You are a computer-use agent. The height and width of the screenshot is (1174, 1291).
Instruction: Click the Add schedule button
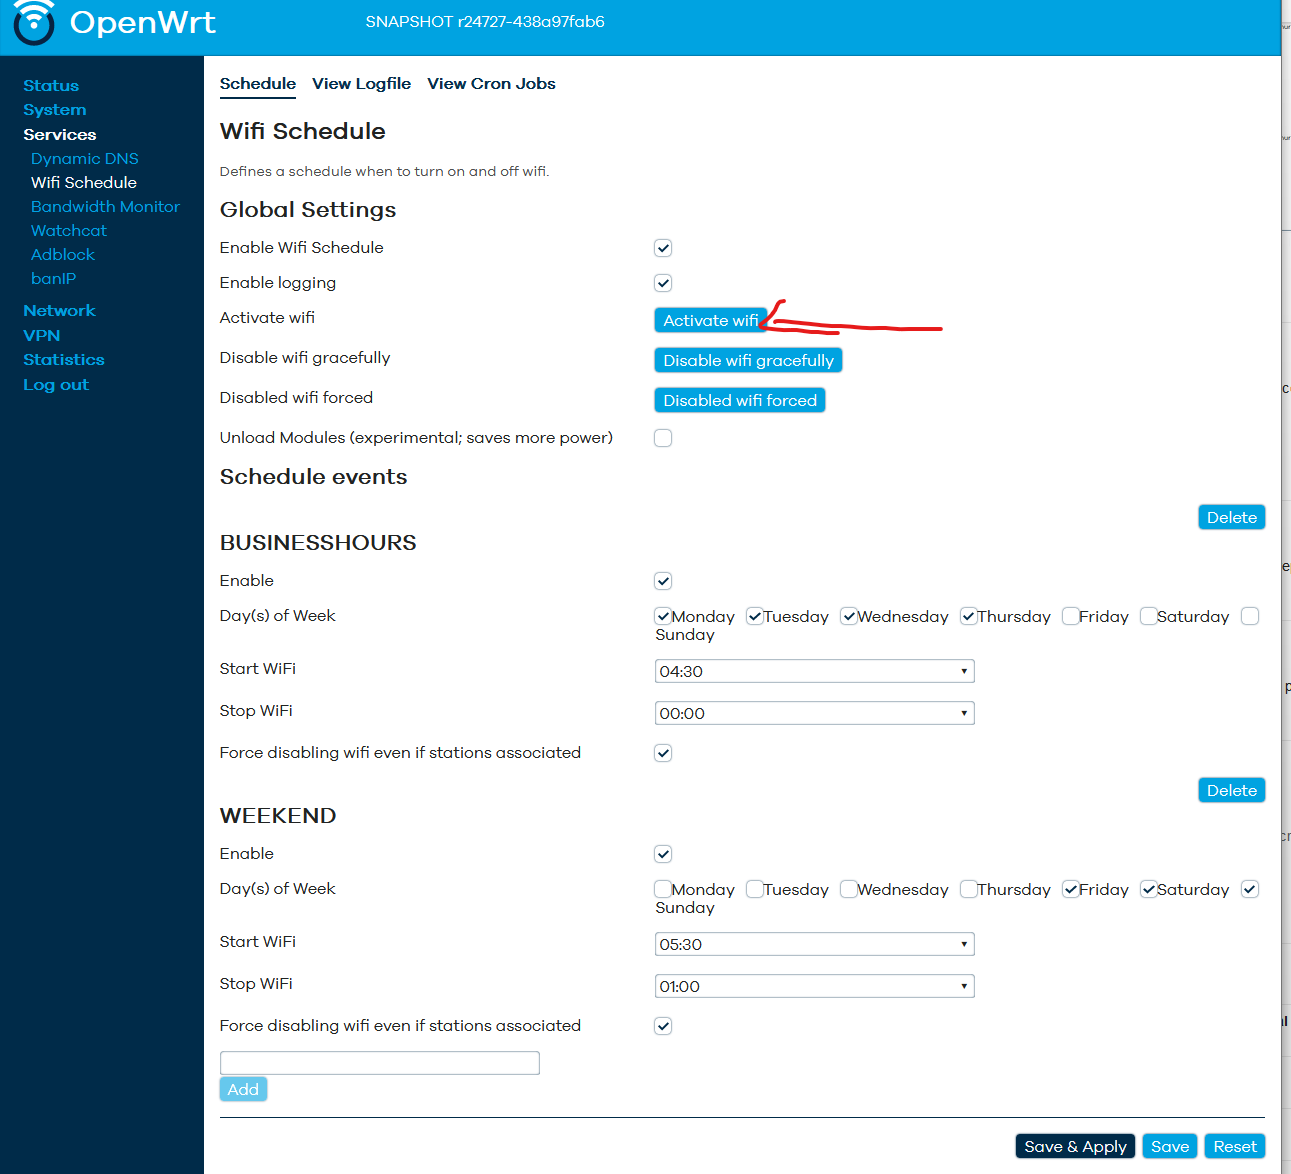[243, 1089]
